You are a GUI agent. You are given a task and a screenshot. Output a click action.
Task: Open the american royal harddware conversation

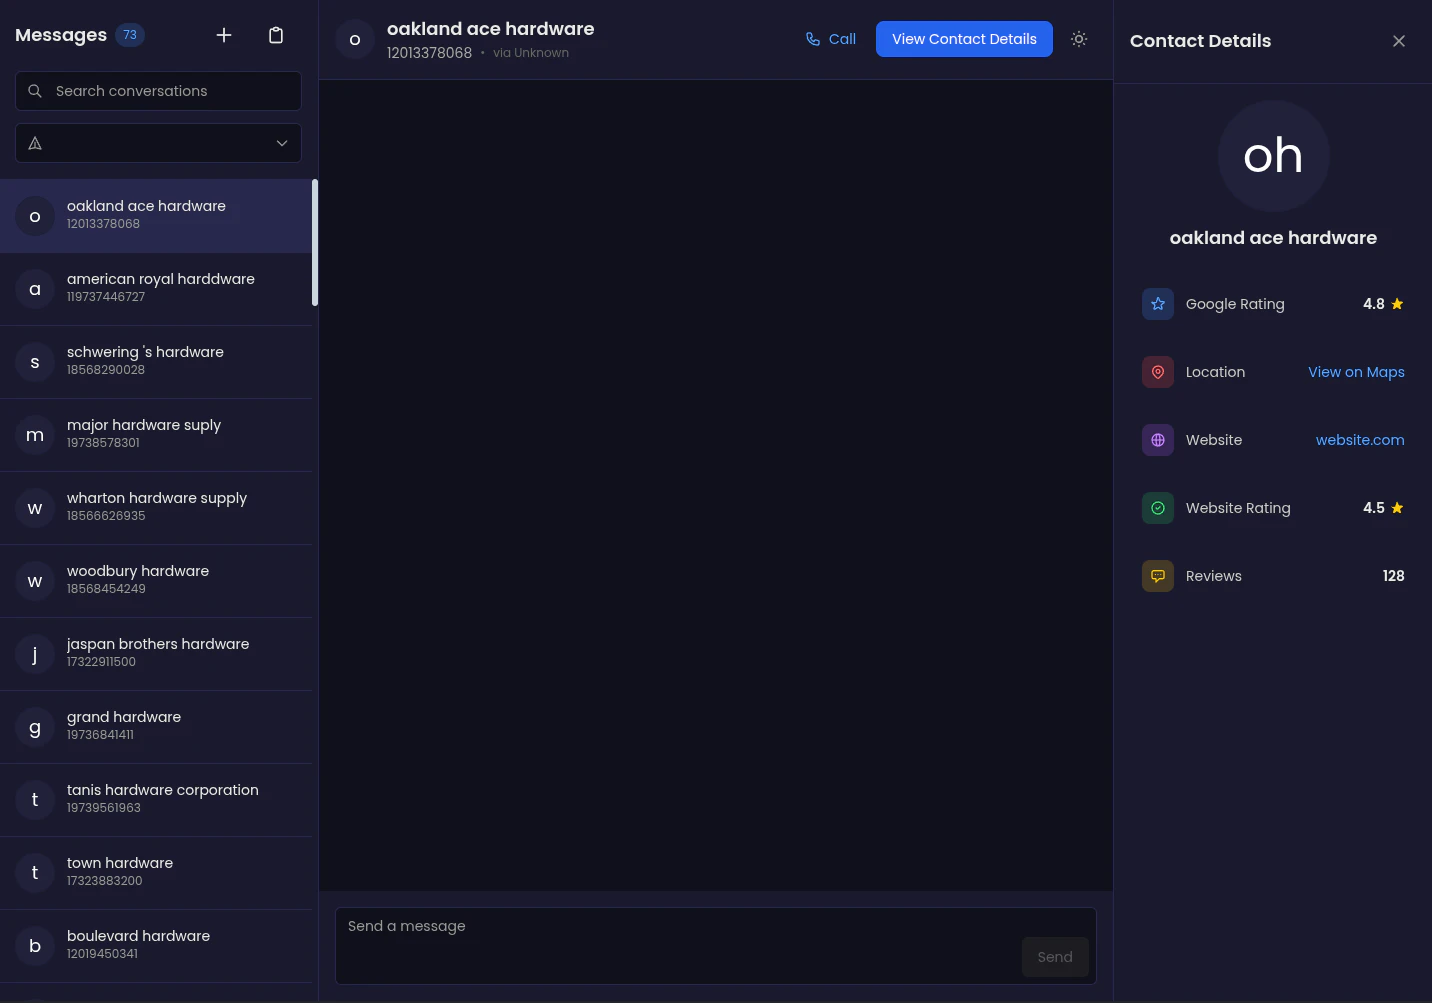158,288
